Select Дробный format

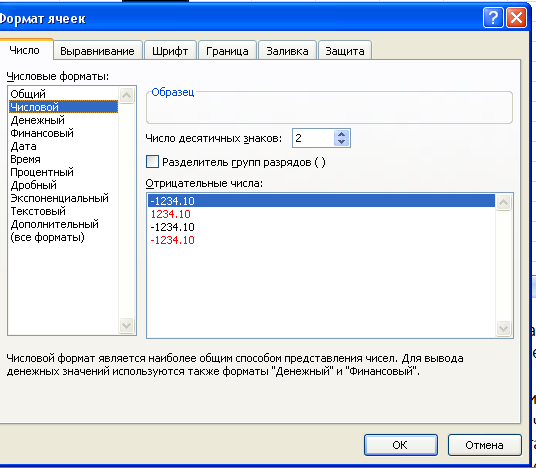coord(63,185)
